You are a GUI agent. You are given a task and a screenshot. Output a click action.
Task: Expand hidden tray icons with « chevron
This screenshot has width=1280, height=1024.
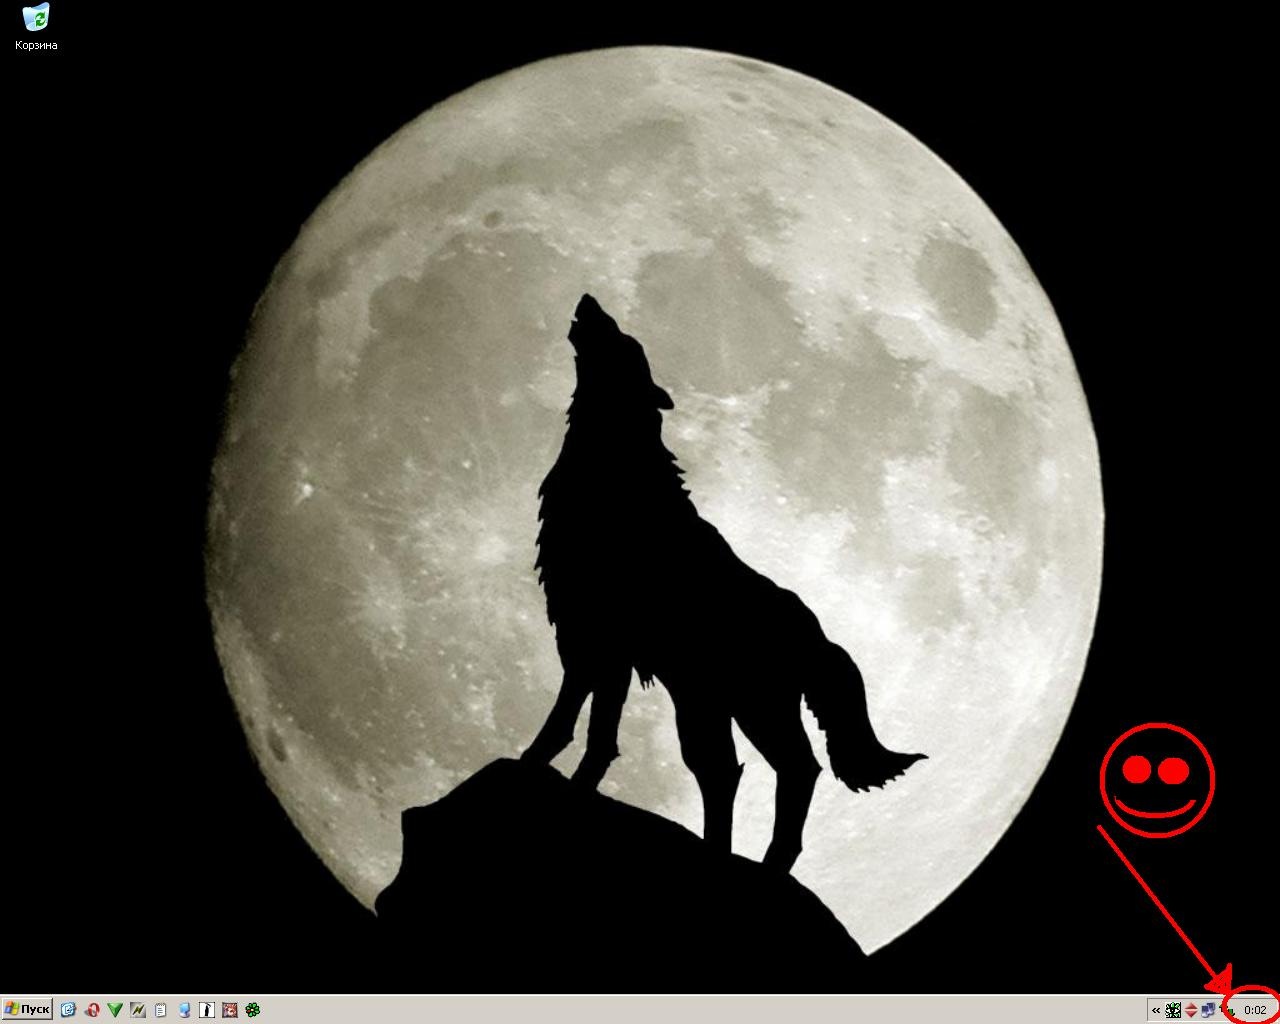tap(1156, 1010)
